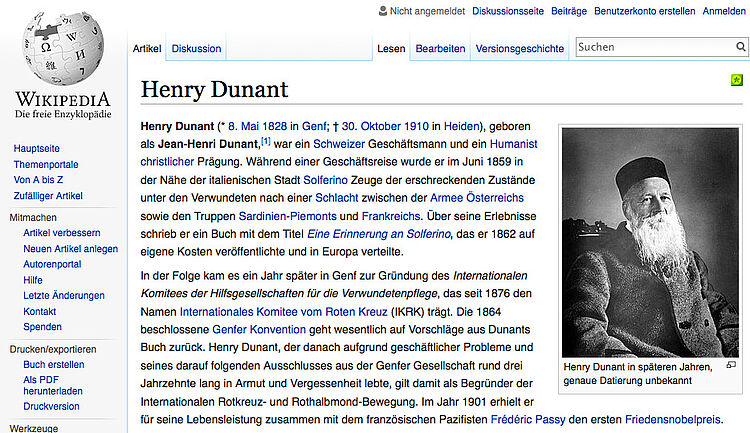Click the Henry Dunant page title
Viewport: 750px width, 433px height.
click(x=214, y=89)
